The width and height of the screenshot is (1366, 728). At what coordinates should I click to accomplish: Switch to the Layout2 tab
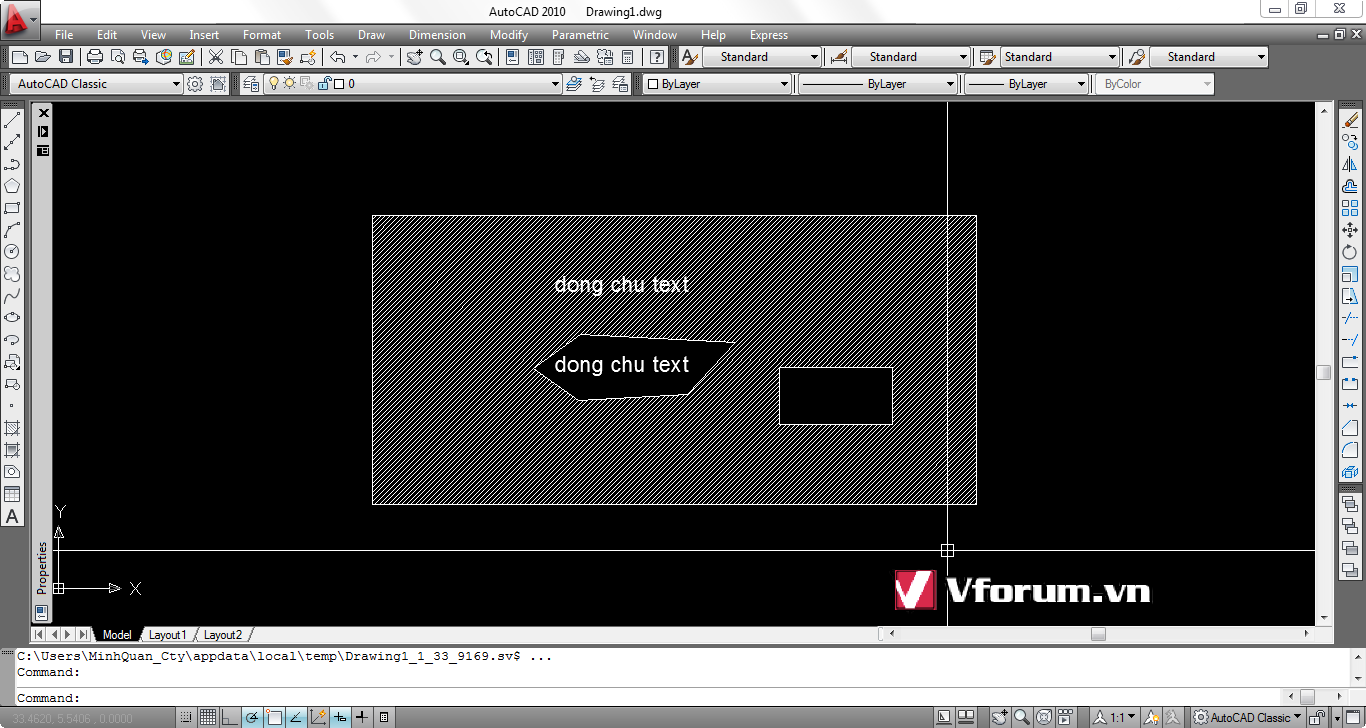click(222, 635)
